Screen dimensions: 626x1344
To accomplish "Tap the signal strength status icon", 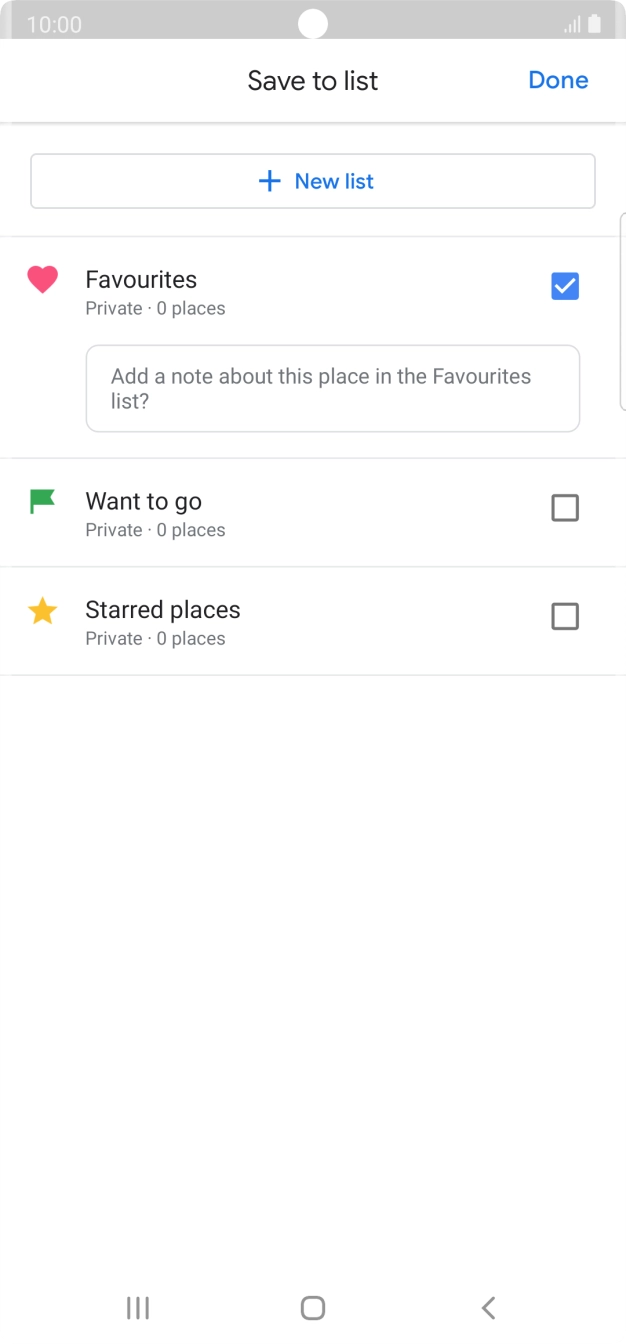I will pyautogui.click(x=572, y=24).
